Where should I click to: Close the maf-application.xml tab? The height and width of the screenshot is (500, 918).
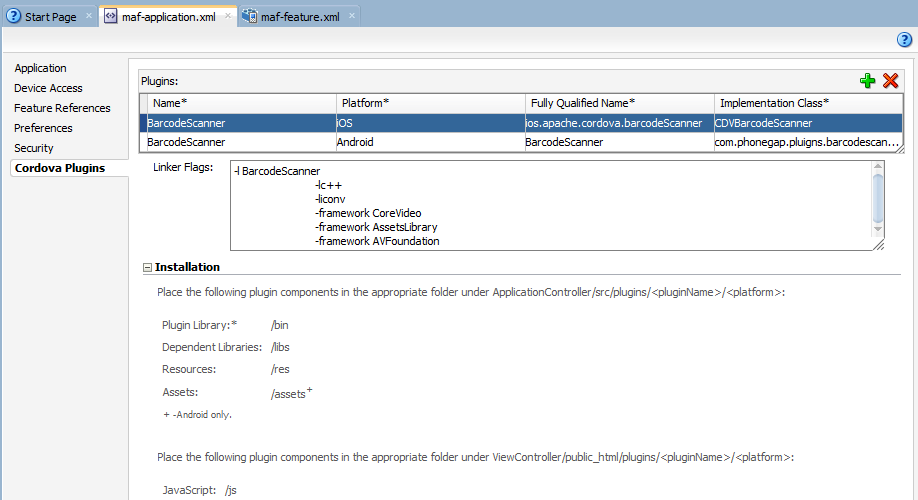pyautogui.click(x=228, y=16)
